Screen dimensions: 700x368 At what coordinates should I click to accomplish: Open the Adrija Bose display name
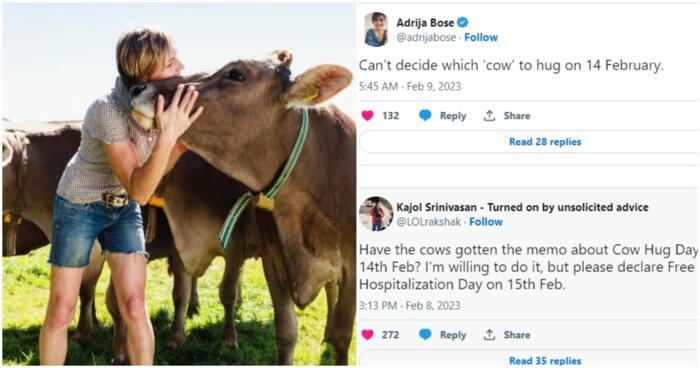pos(425,22)
